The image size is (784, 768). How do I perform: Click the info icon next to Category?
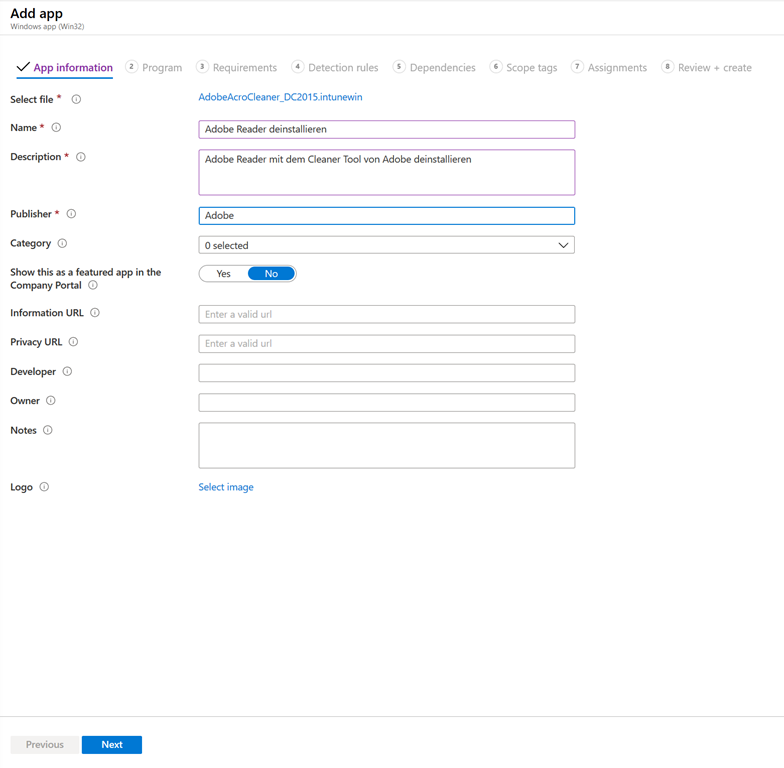pyautogui.click(x=62, y=243)
